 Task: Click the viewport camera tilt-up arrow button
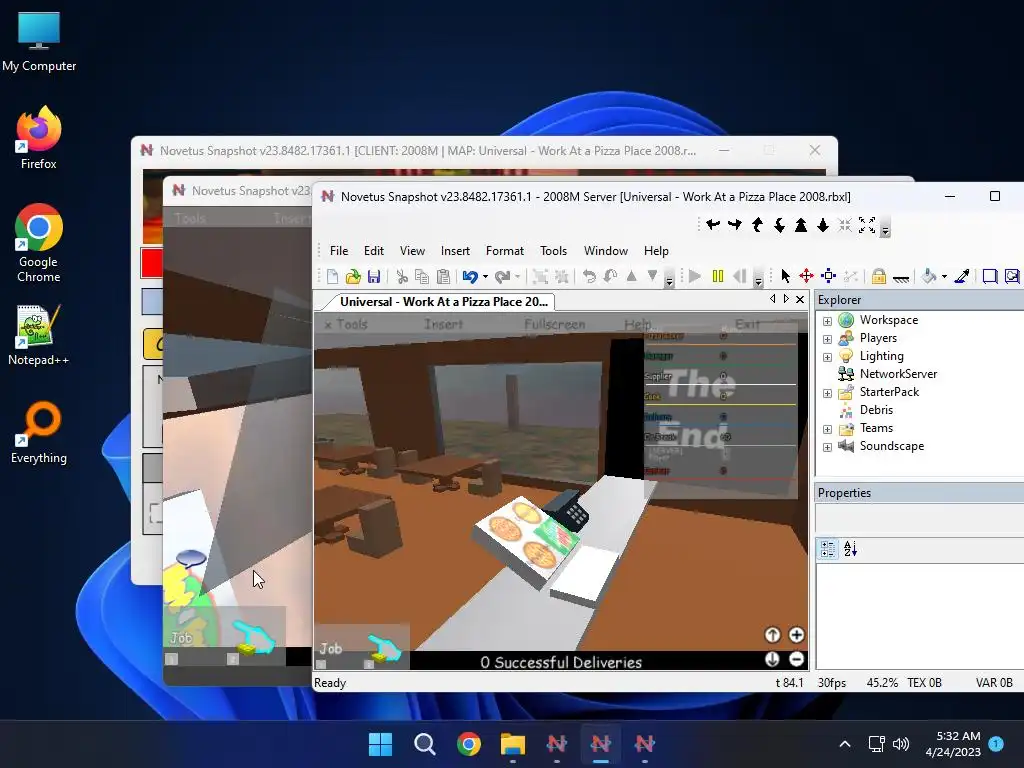pos(772,635)
